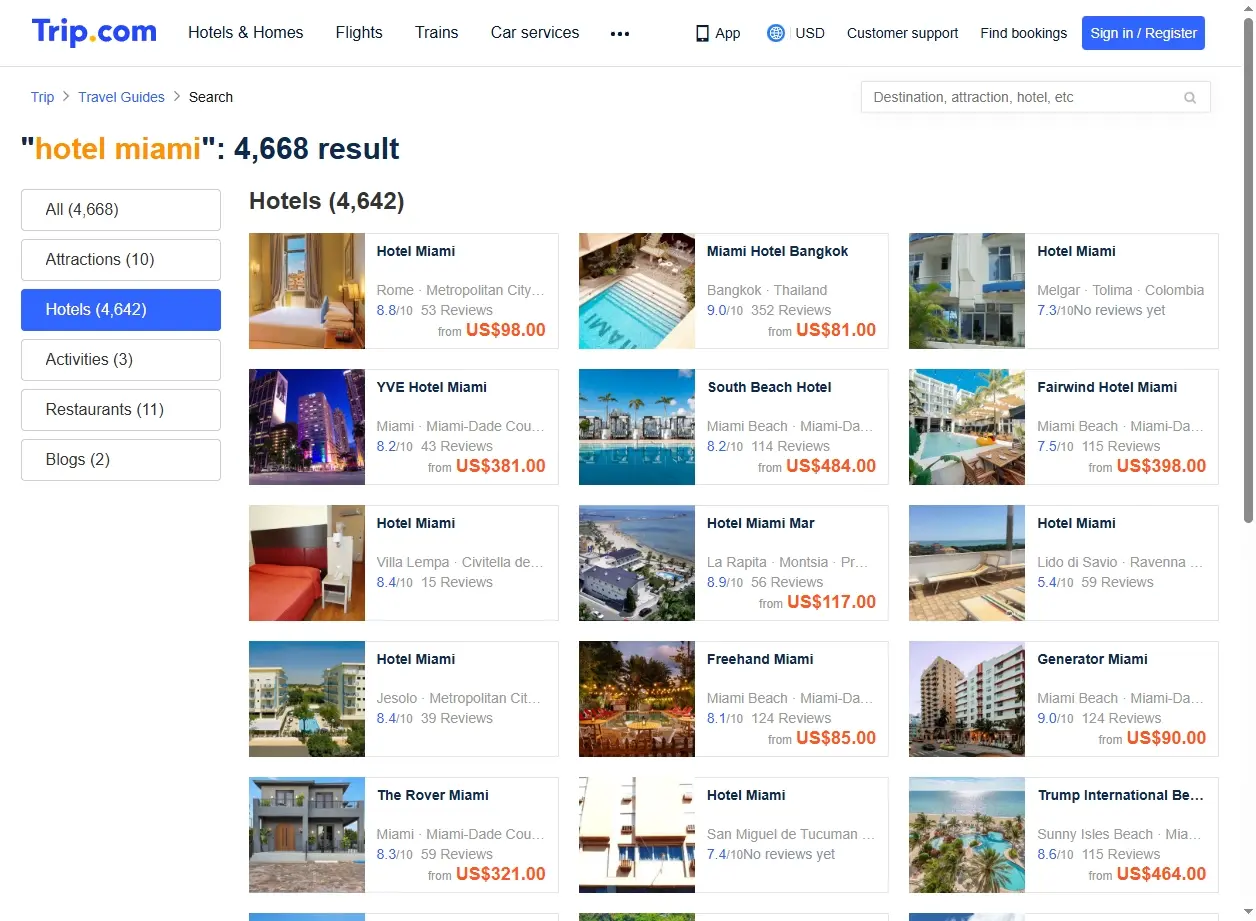The height and width of the screenshot is (921, 1256).
Task: Click the Fairwind Hotel Miami title
Action: [x=1107, y=387]
